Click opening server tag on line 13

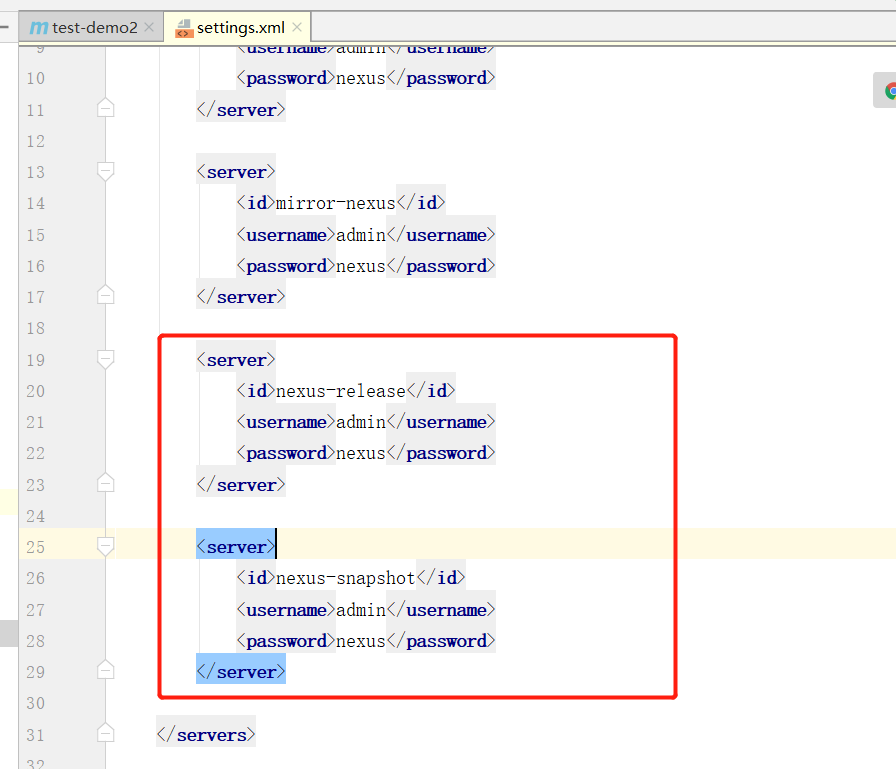click(x=235, y=172)
